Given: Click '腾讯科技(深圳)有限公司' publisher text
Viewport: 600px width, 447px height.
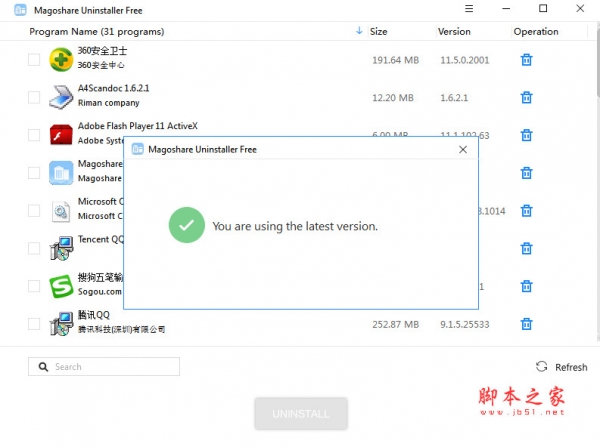Looking at the screenshot, I should pyautogui.click(x=121, y=329).
